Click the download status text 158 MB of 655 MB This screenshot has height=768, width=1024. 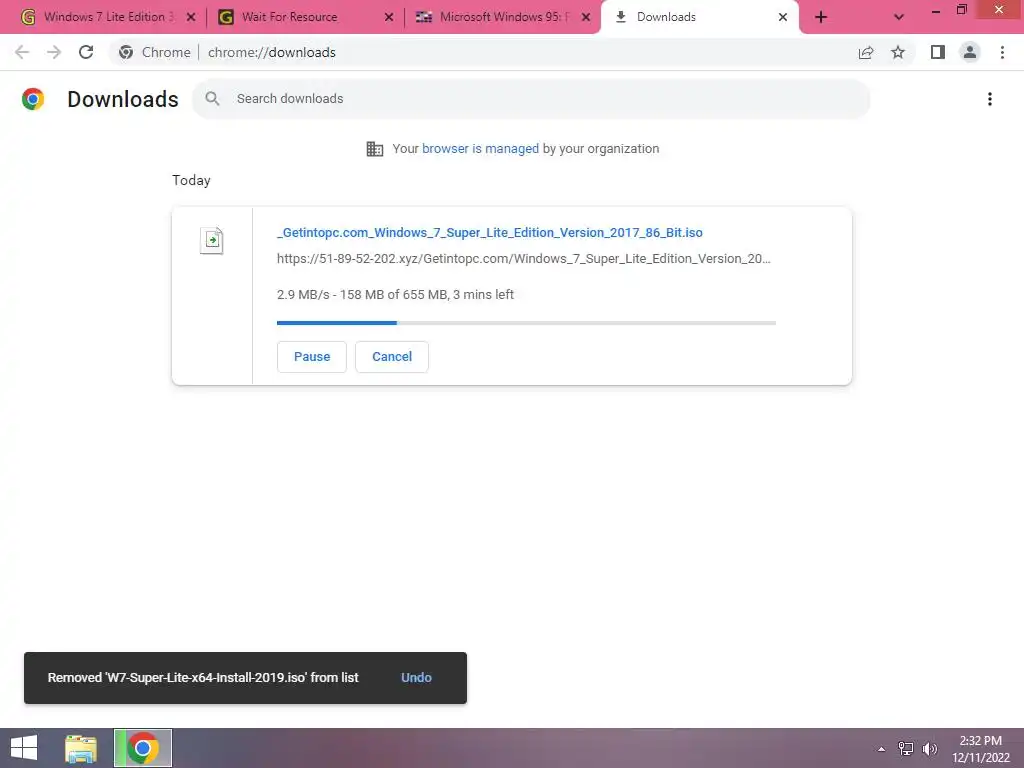394,295
